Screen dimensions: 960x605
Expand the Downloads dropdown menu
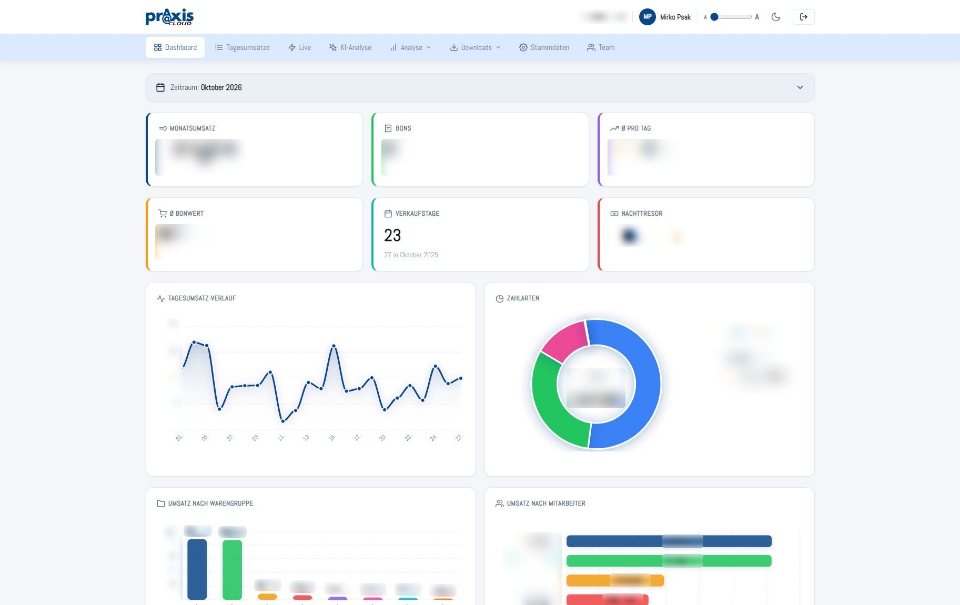(x=475, y=47)
